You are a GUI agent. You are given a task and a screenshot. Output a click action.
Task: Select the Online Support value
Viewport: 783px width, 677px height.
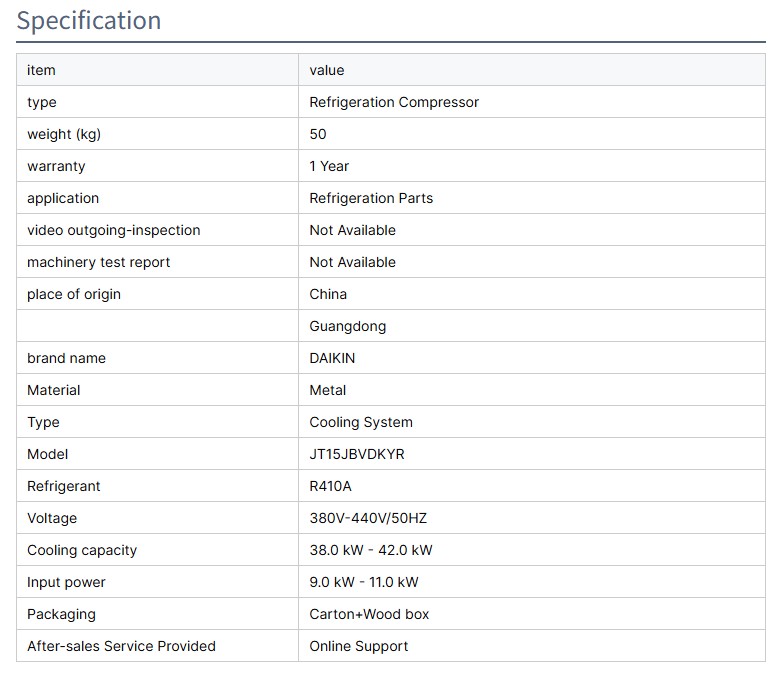coord(359,646)
